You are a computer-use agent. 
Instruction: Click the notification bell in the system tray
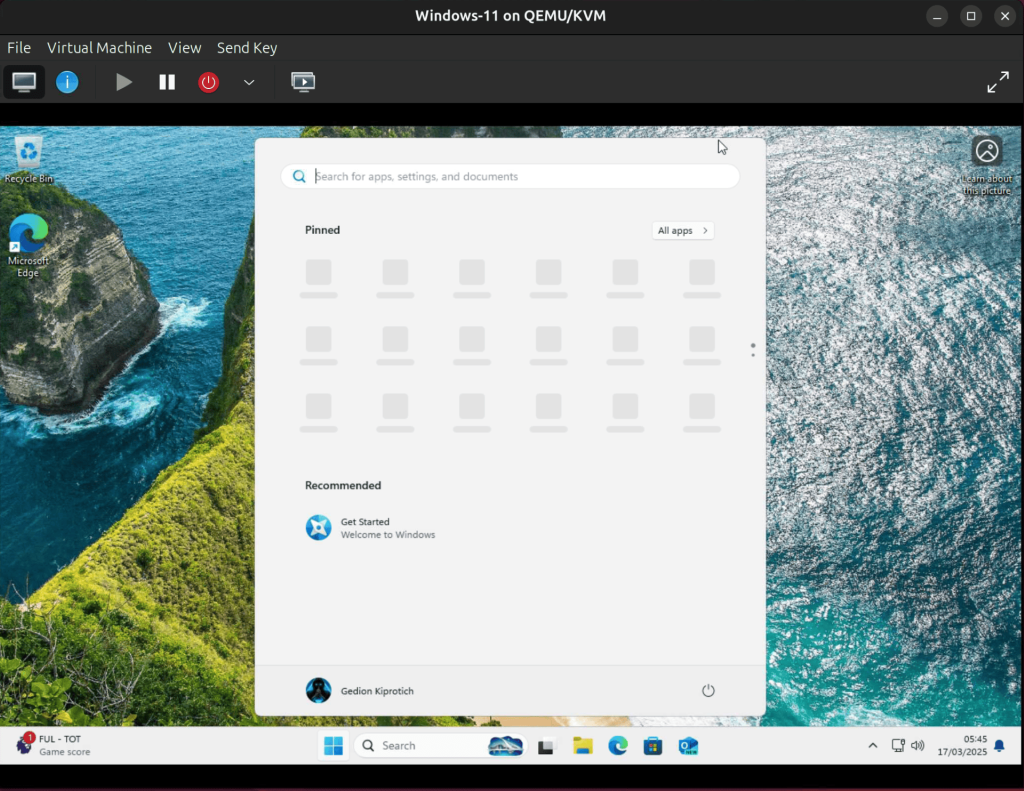click(998, 745)
